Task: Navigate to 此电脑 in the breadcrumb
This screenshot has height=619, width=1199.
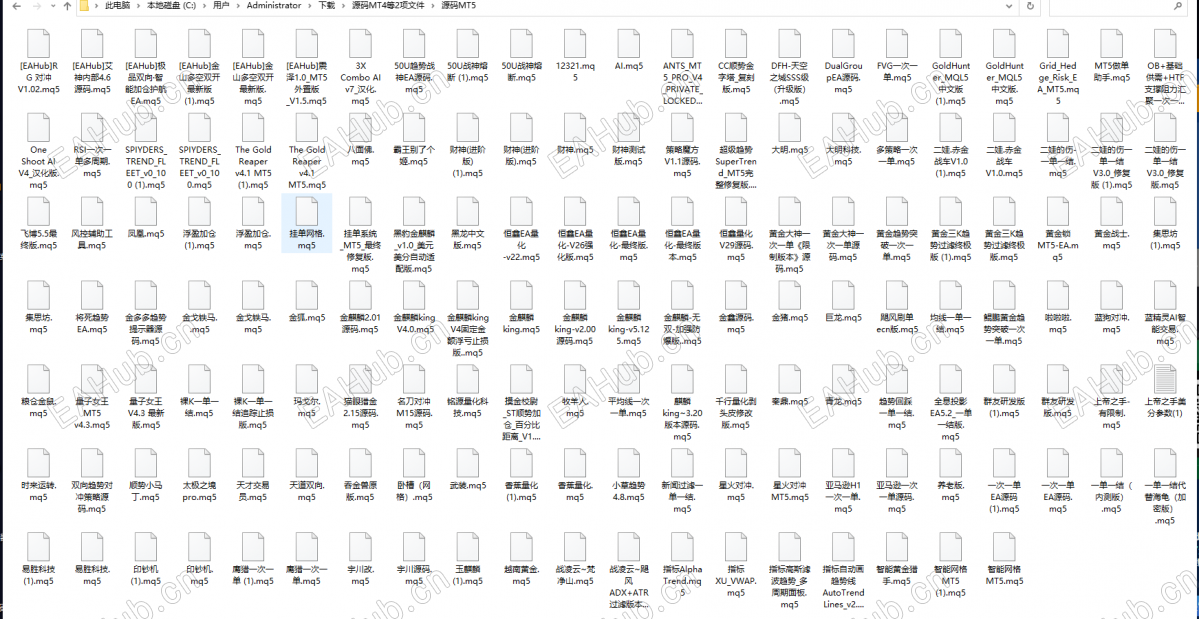Action: 117,6
